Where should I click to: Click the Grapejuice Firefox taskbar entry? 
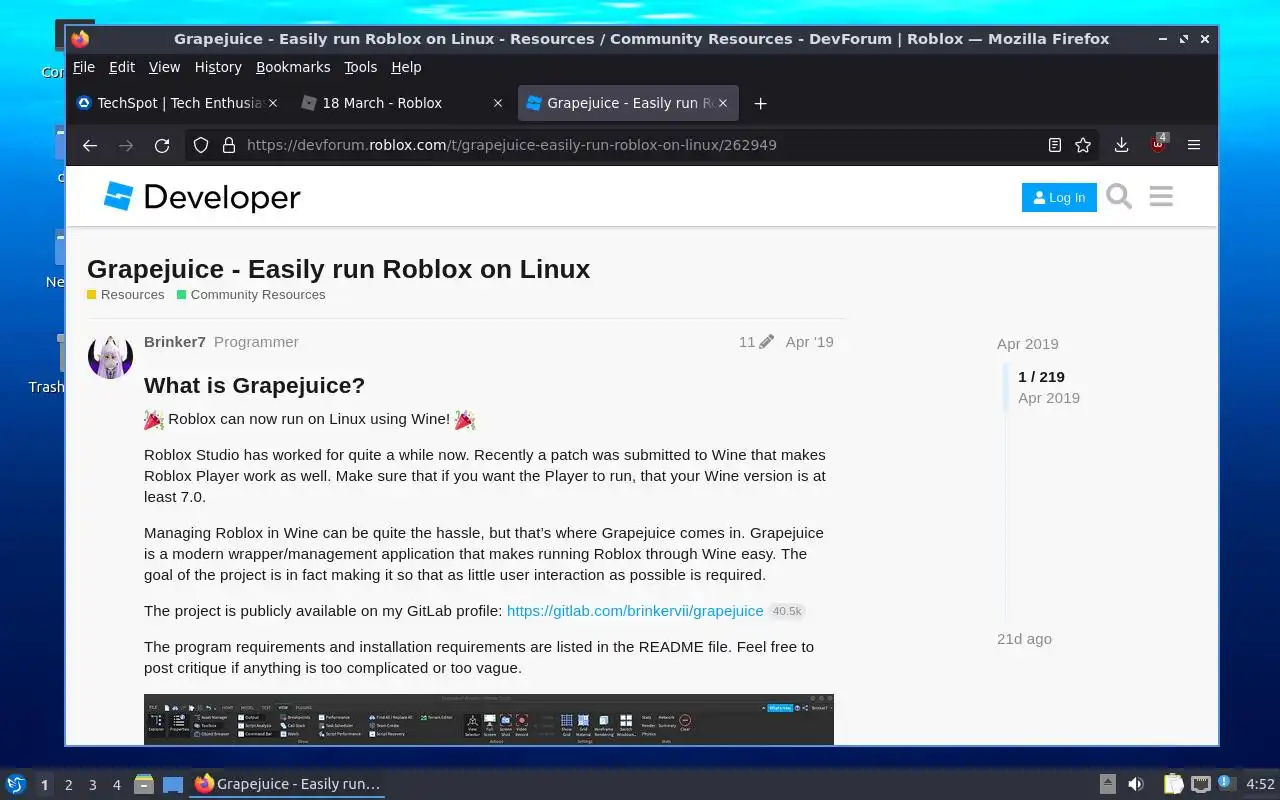tap(288, 784)
